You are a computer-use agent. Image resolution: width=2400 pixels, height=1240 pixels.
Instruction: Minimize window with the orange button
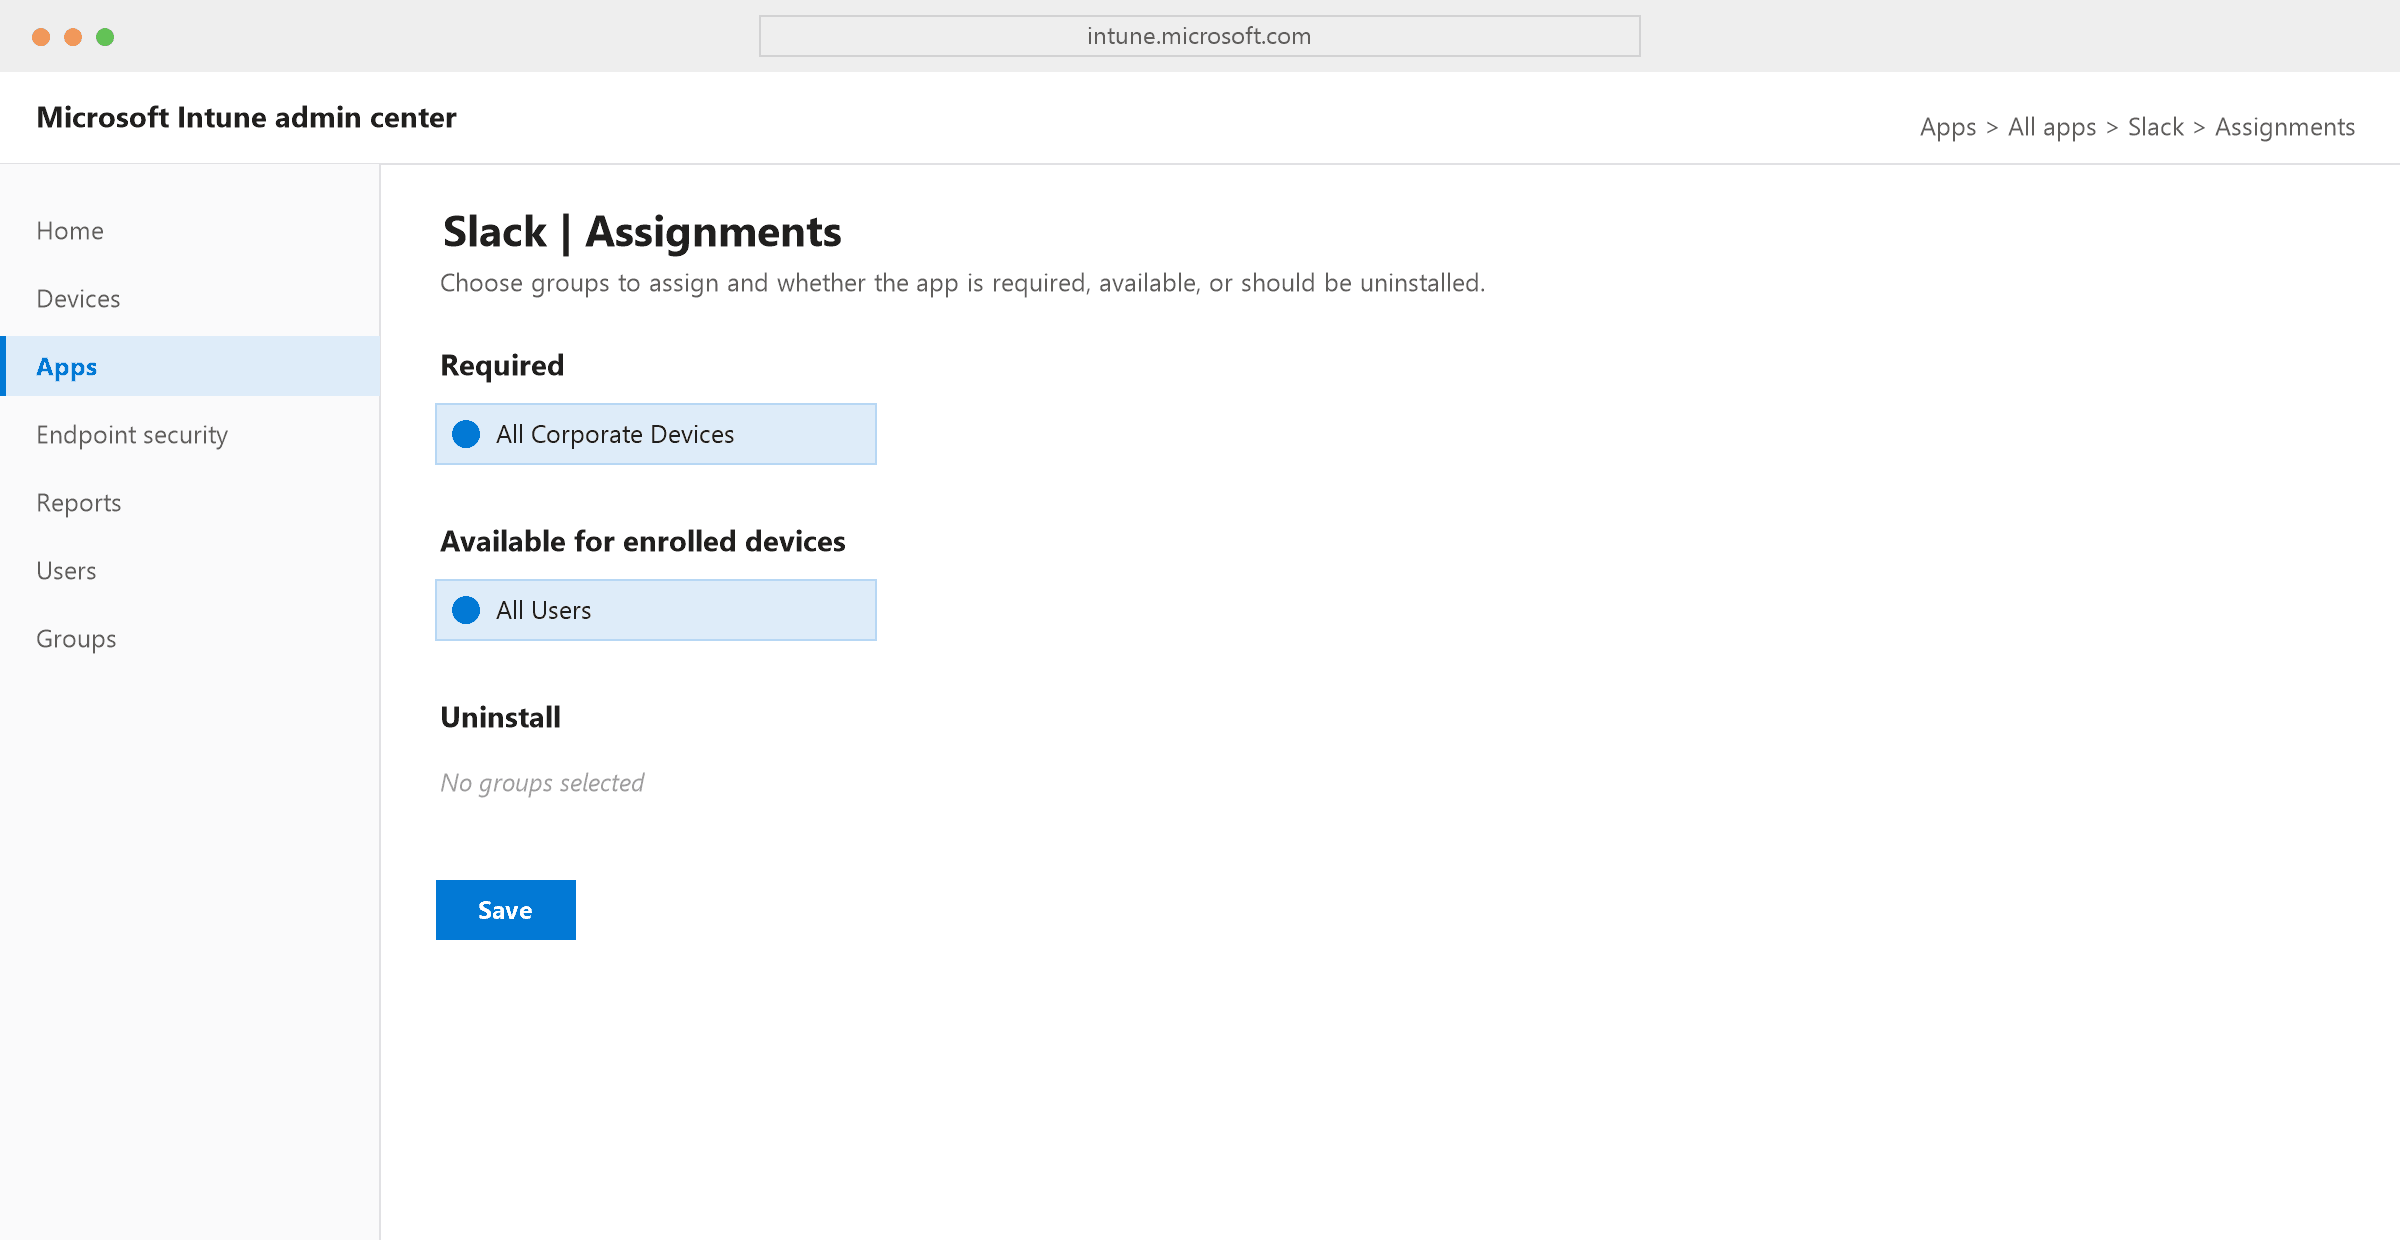click(73, 37)
